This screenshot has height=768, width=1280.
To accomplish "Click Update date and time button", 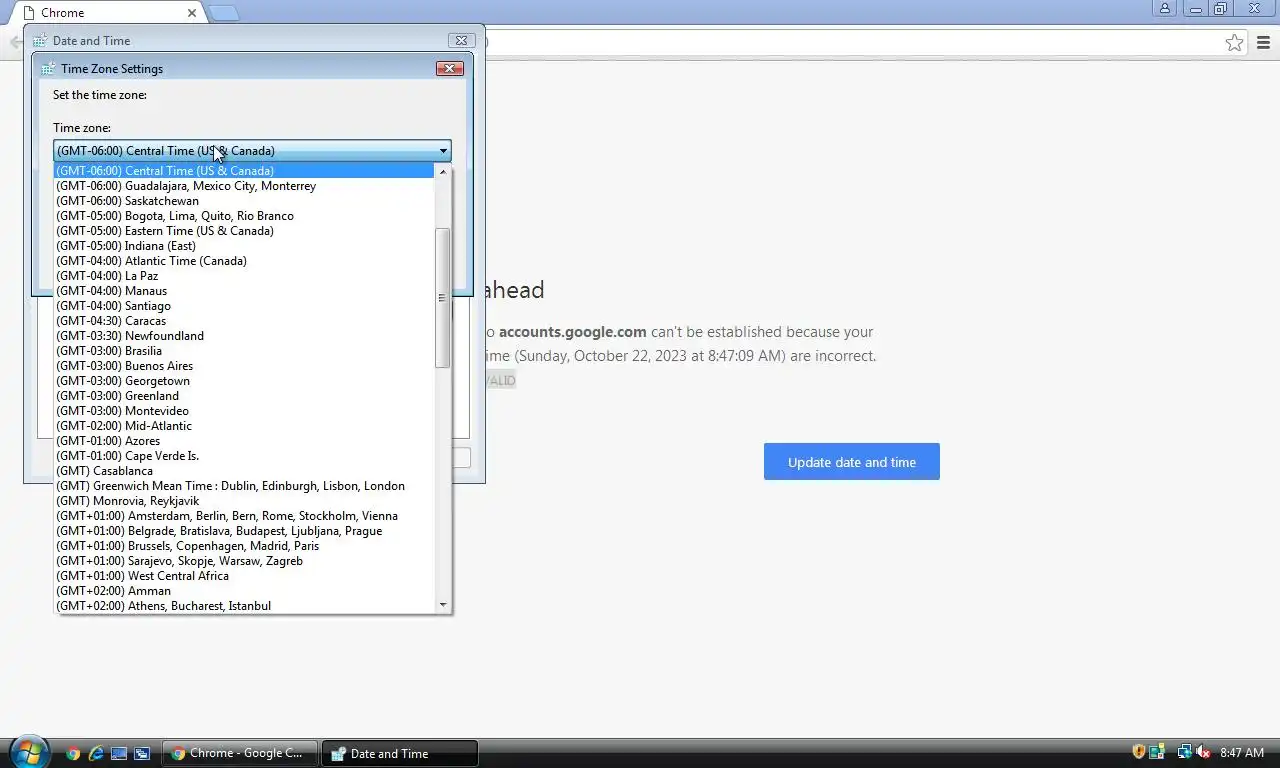I will tap(852, 462).
